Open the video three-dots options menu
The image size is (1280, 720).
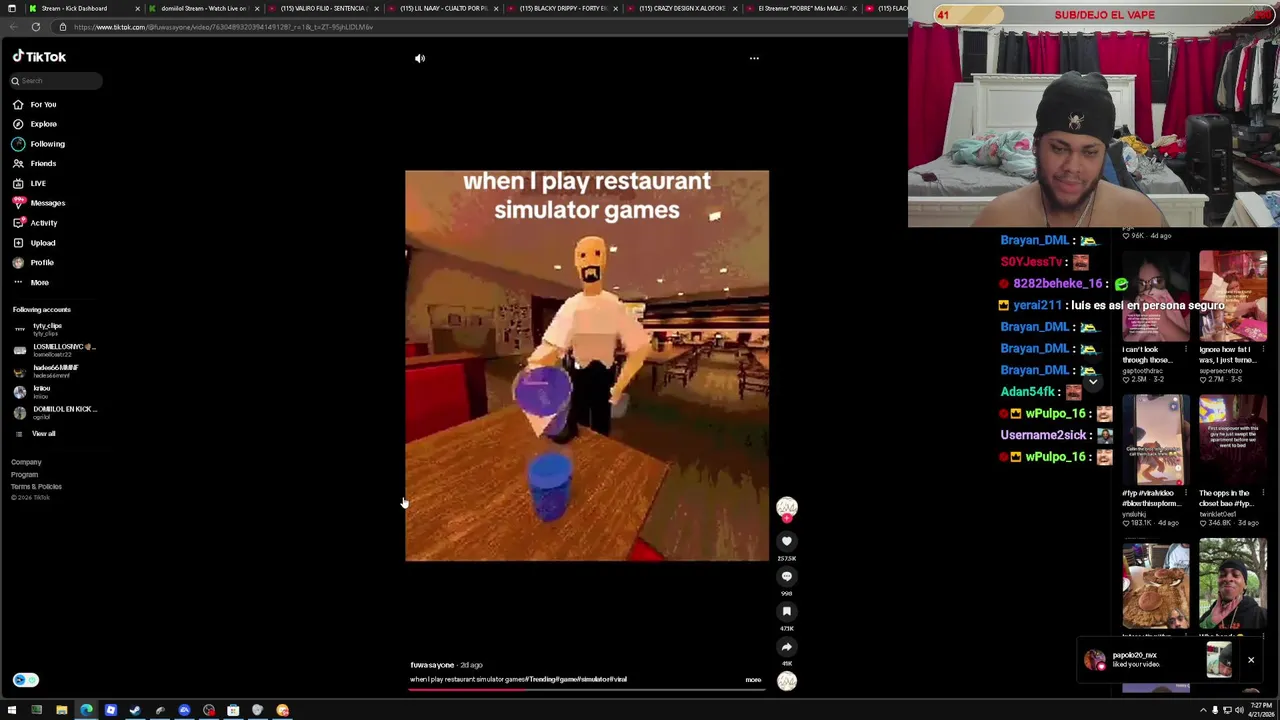click(754, 58)
